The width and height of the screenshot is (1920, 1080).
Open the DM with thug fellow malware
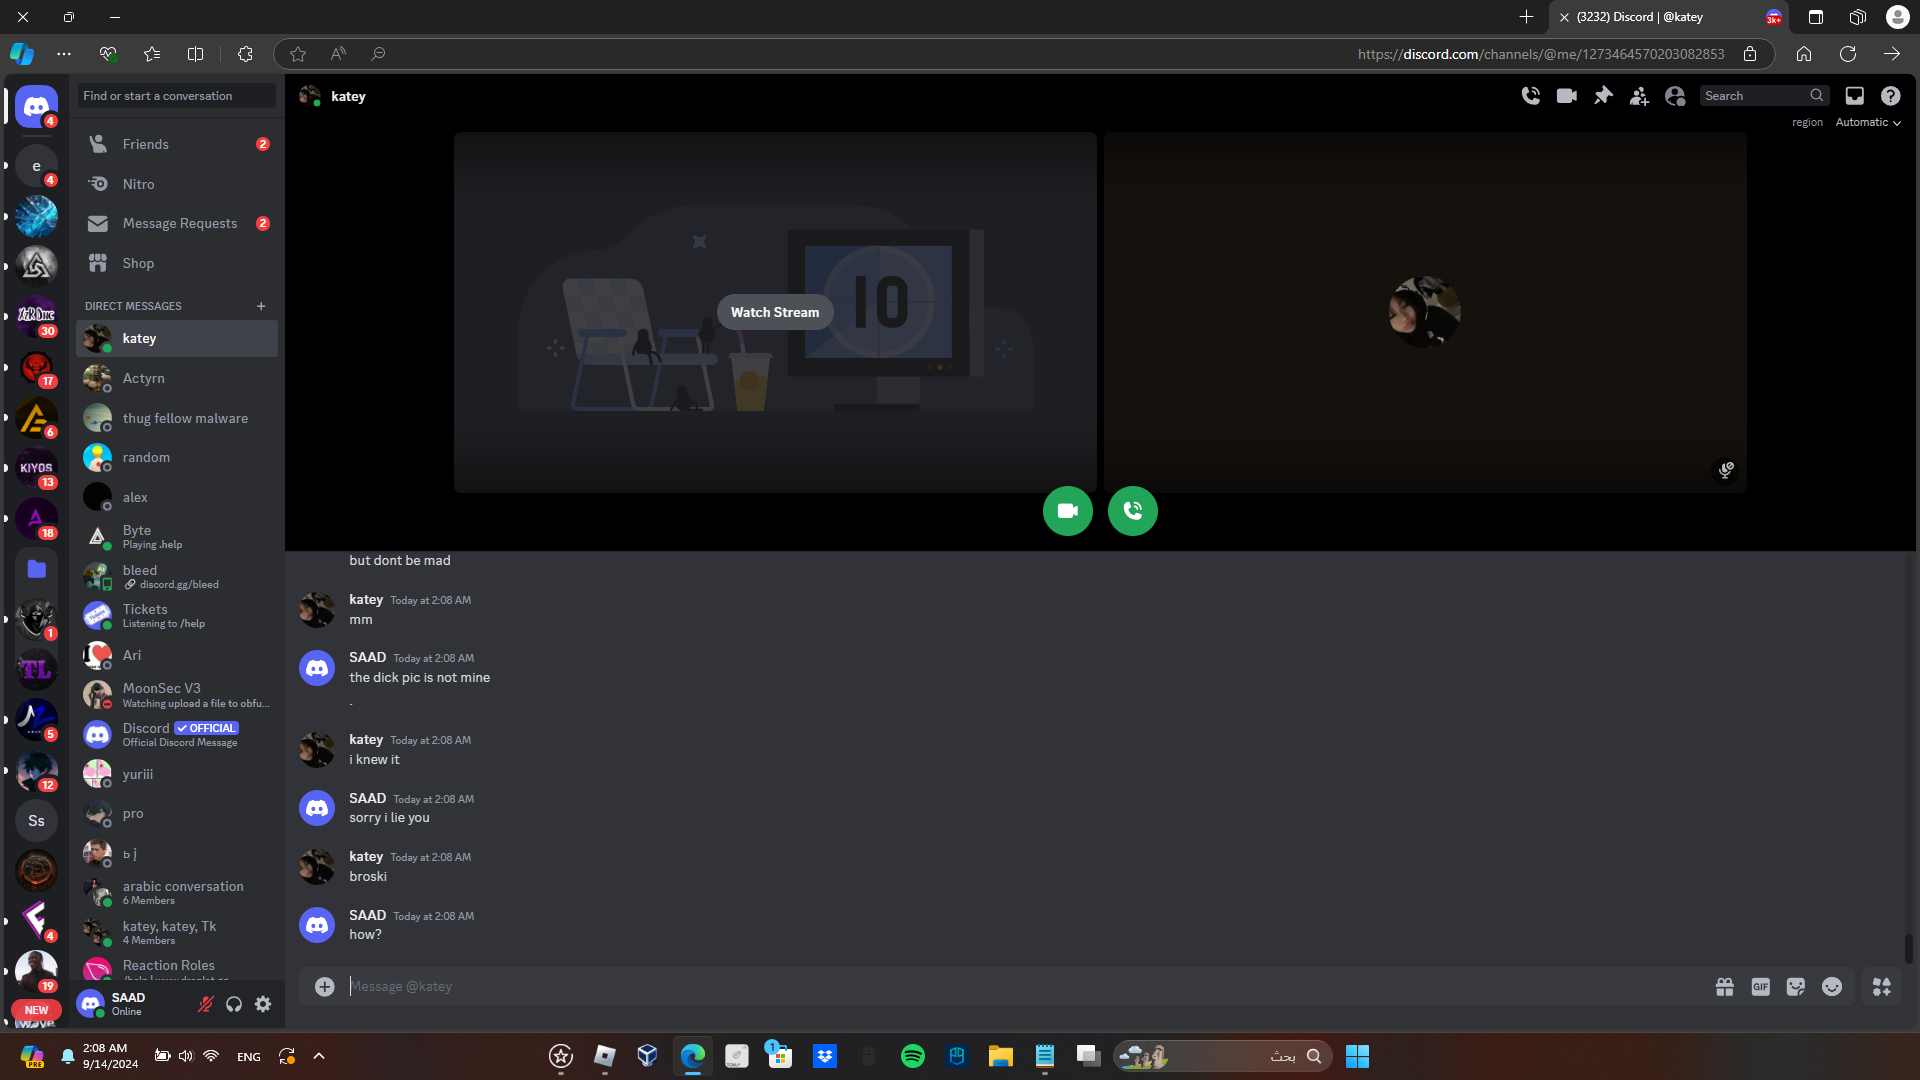coord(177,418)
